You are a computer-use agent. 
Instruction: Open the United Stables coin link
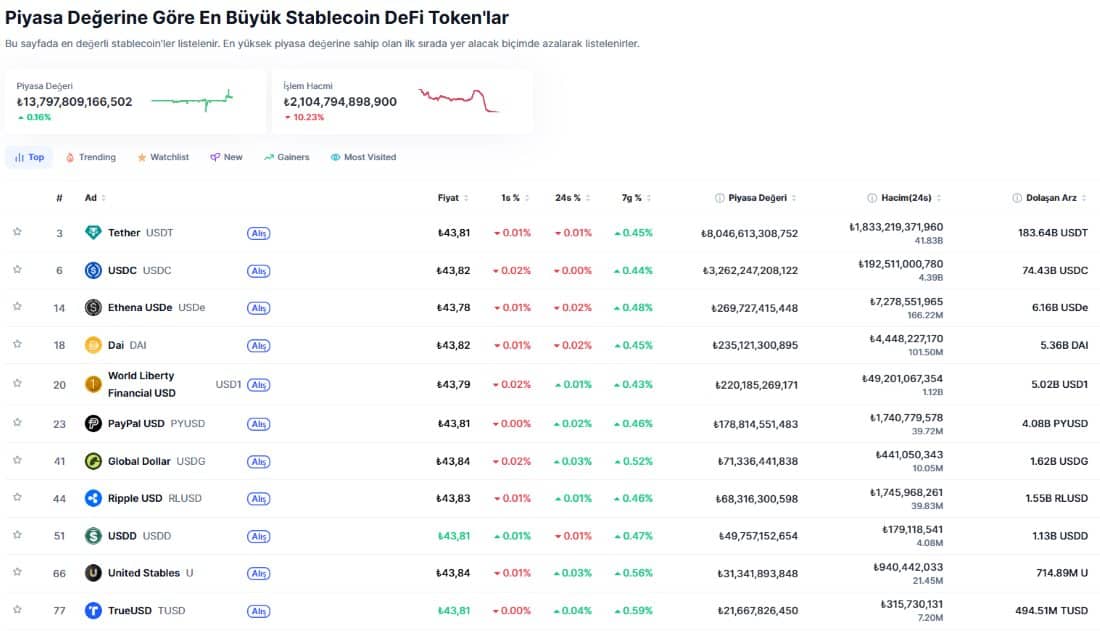[x=150, y=573]
